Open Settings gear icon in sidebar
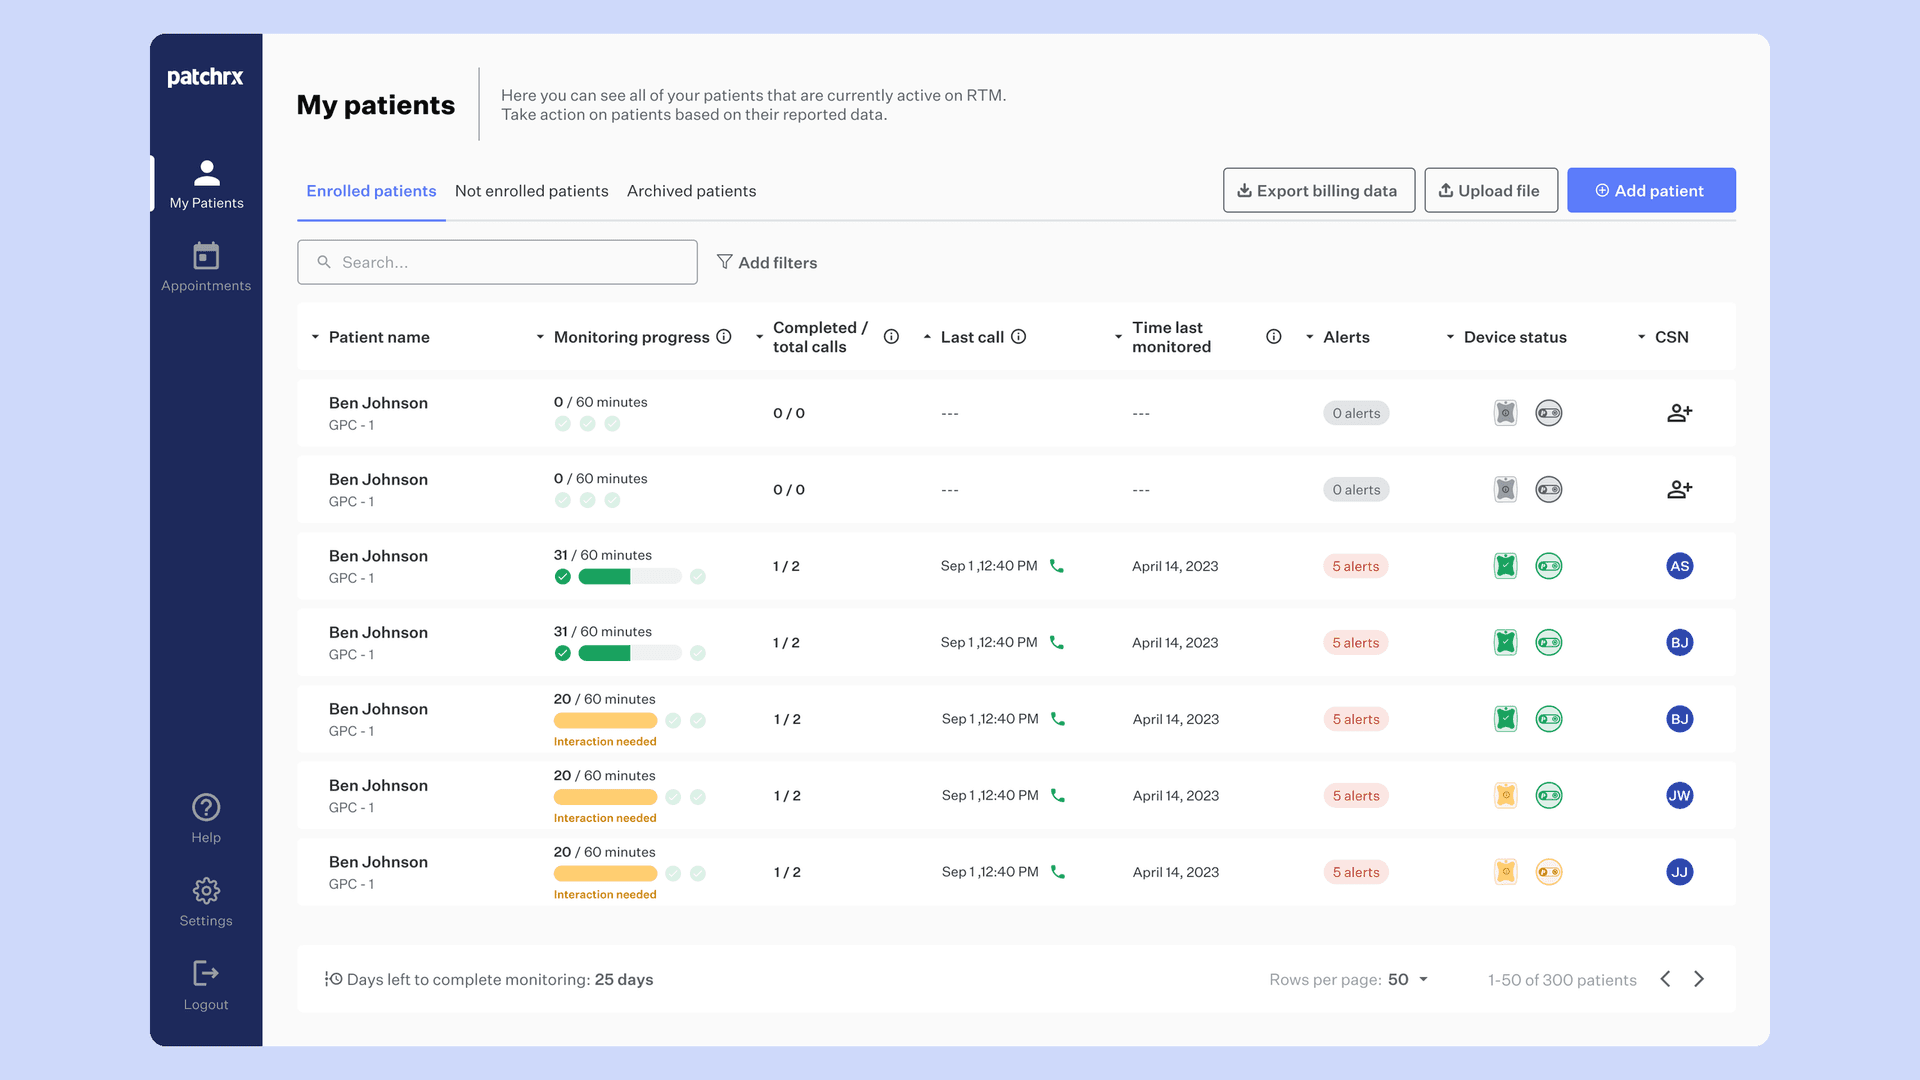 coord(206,890)
